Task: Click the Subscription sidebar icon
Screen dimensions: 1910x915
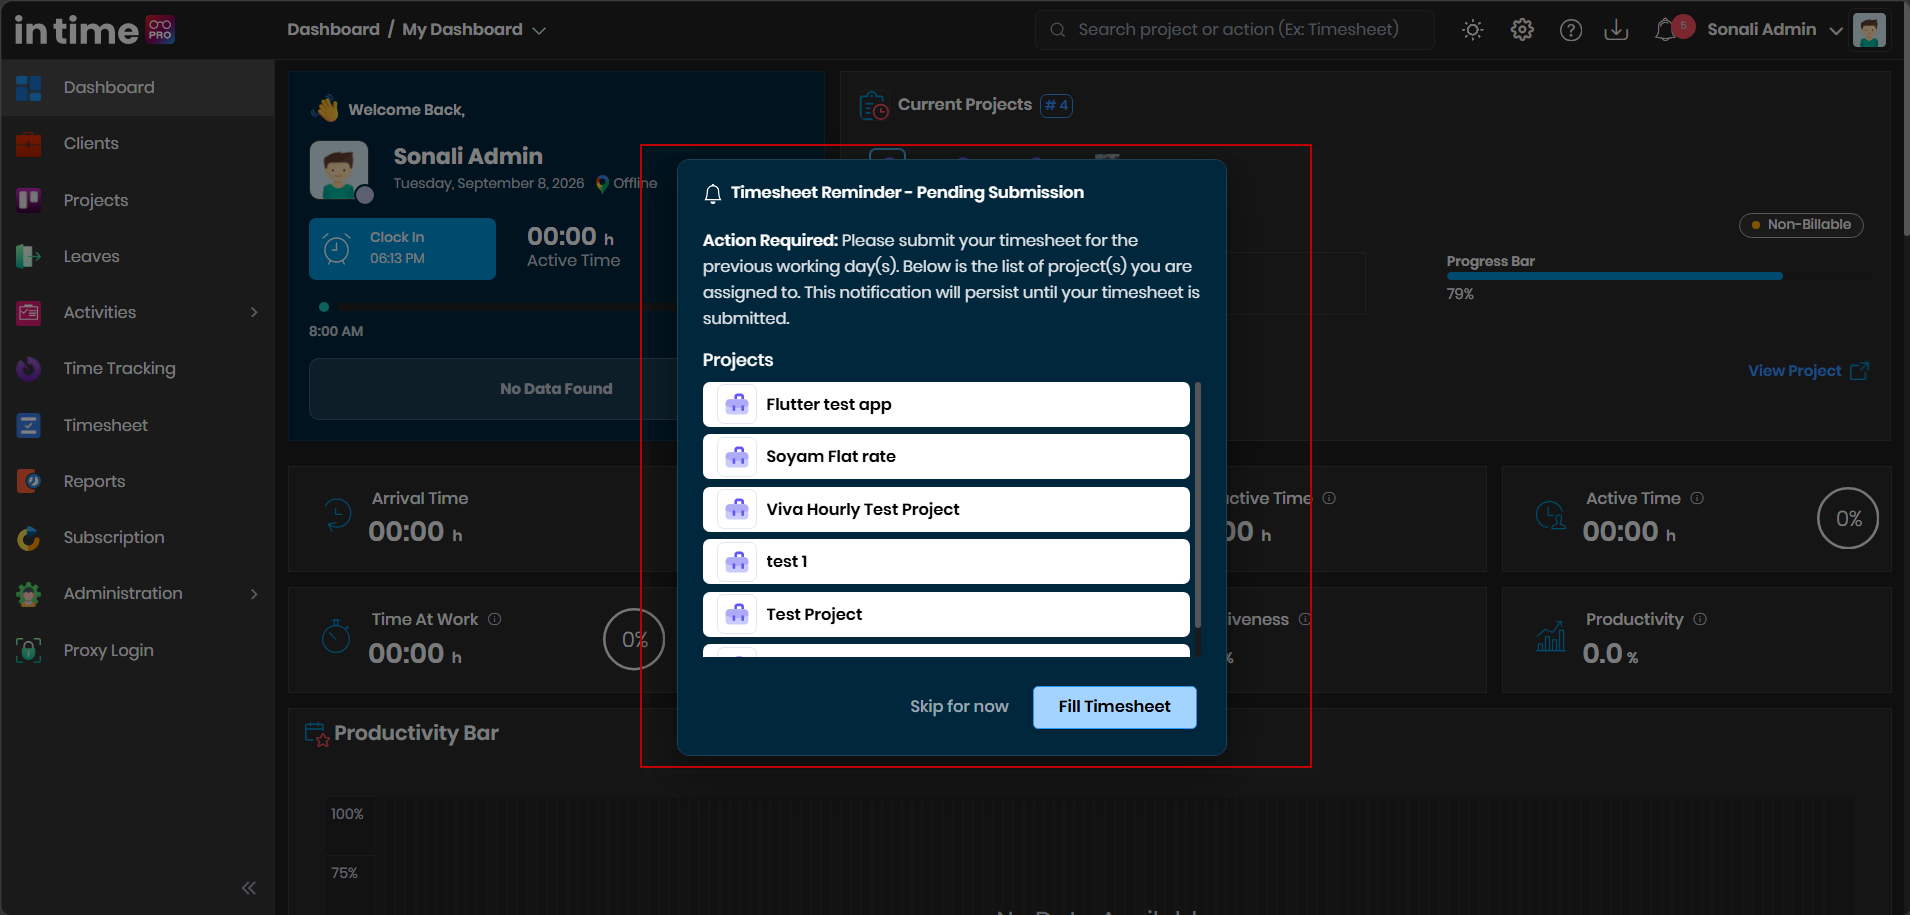Action: (29, 538)
